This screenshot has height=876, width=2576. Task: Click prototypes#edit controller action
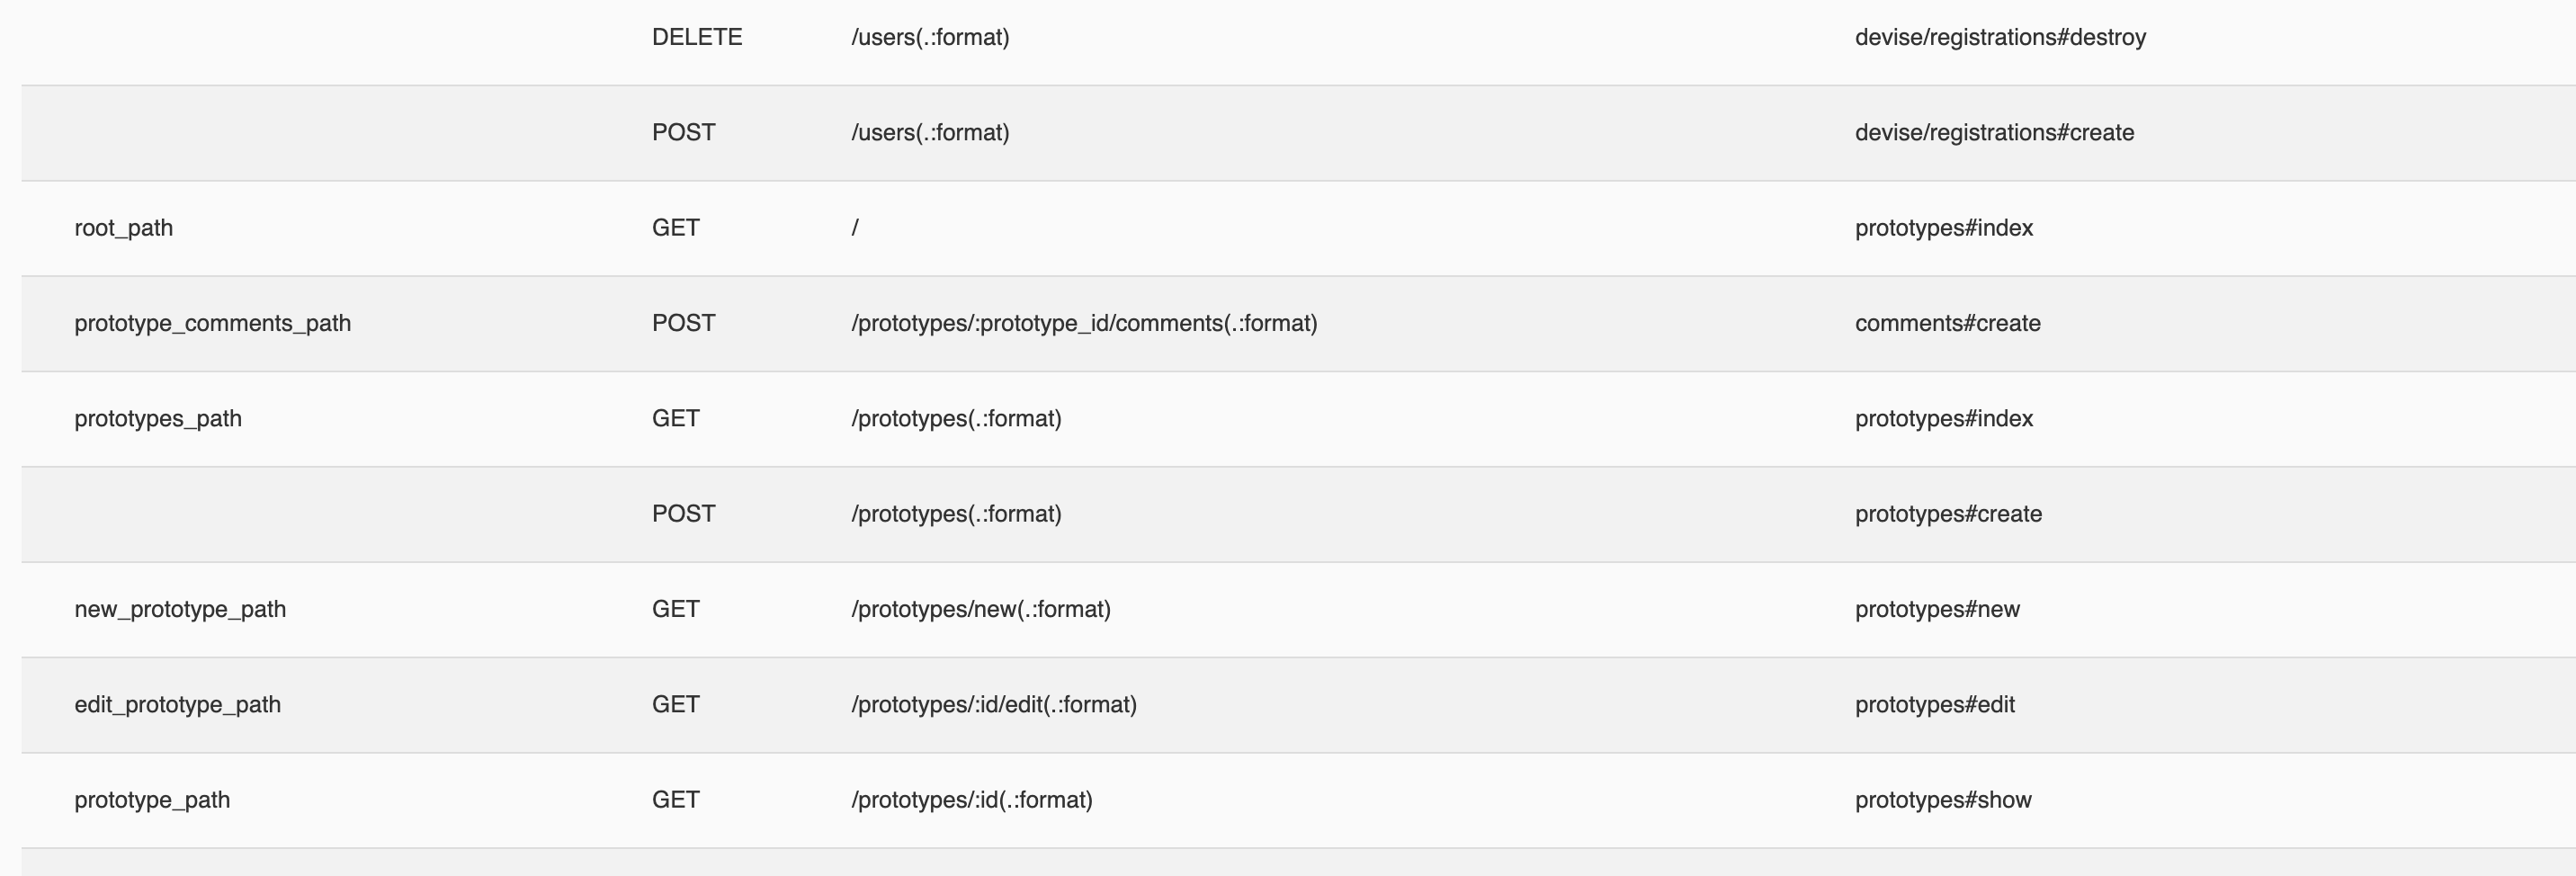point(1934,705)
